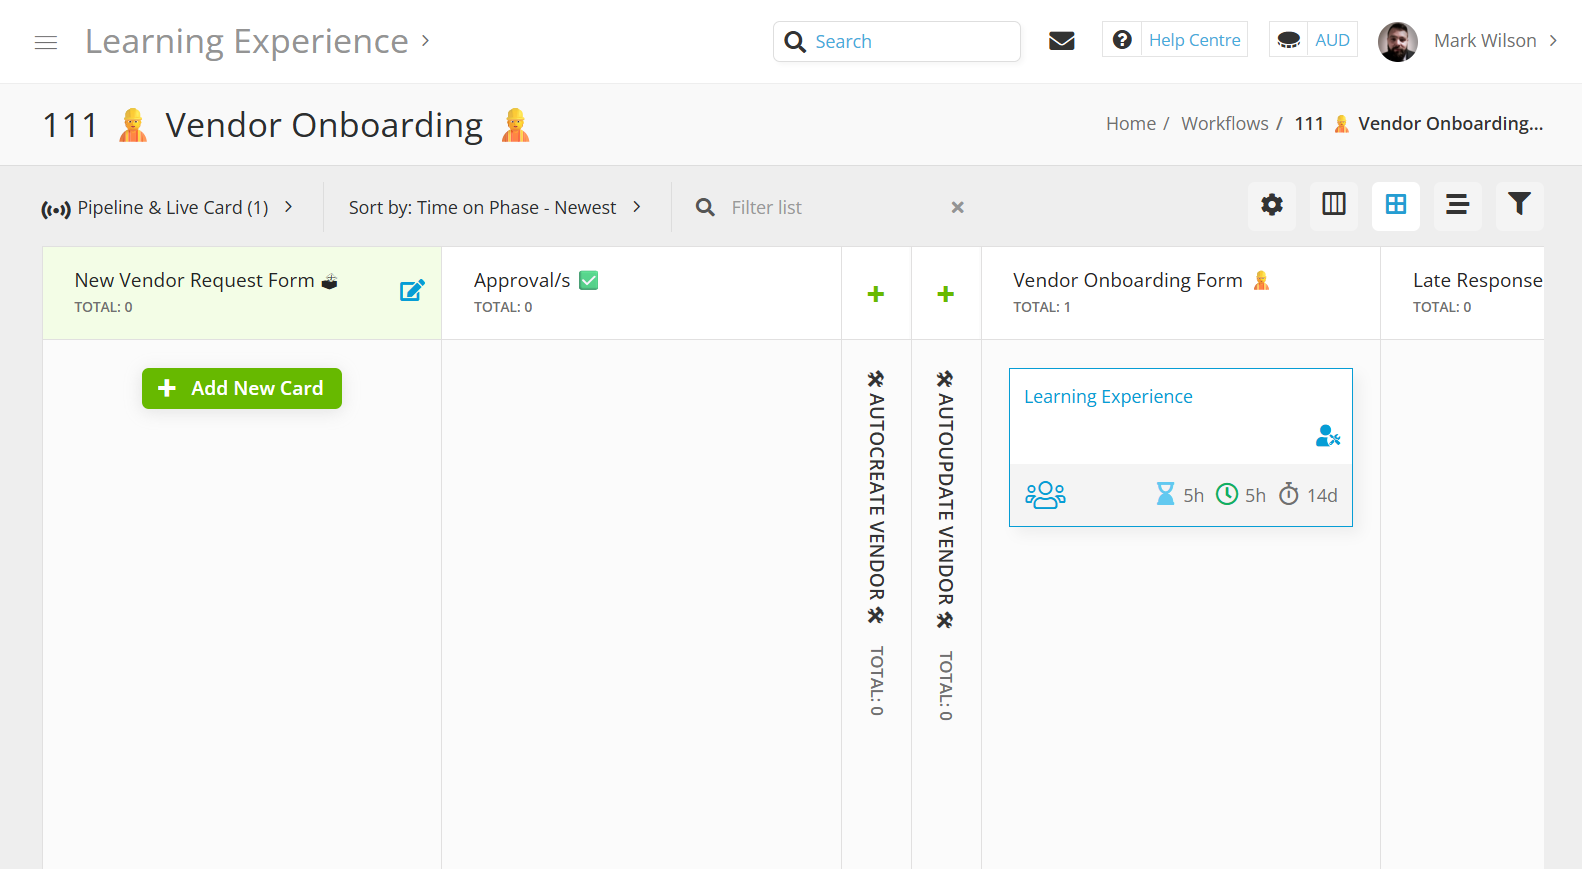Click the unassigned user icon on card
This screenshot has width=1582, height=869.
1327,436
